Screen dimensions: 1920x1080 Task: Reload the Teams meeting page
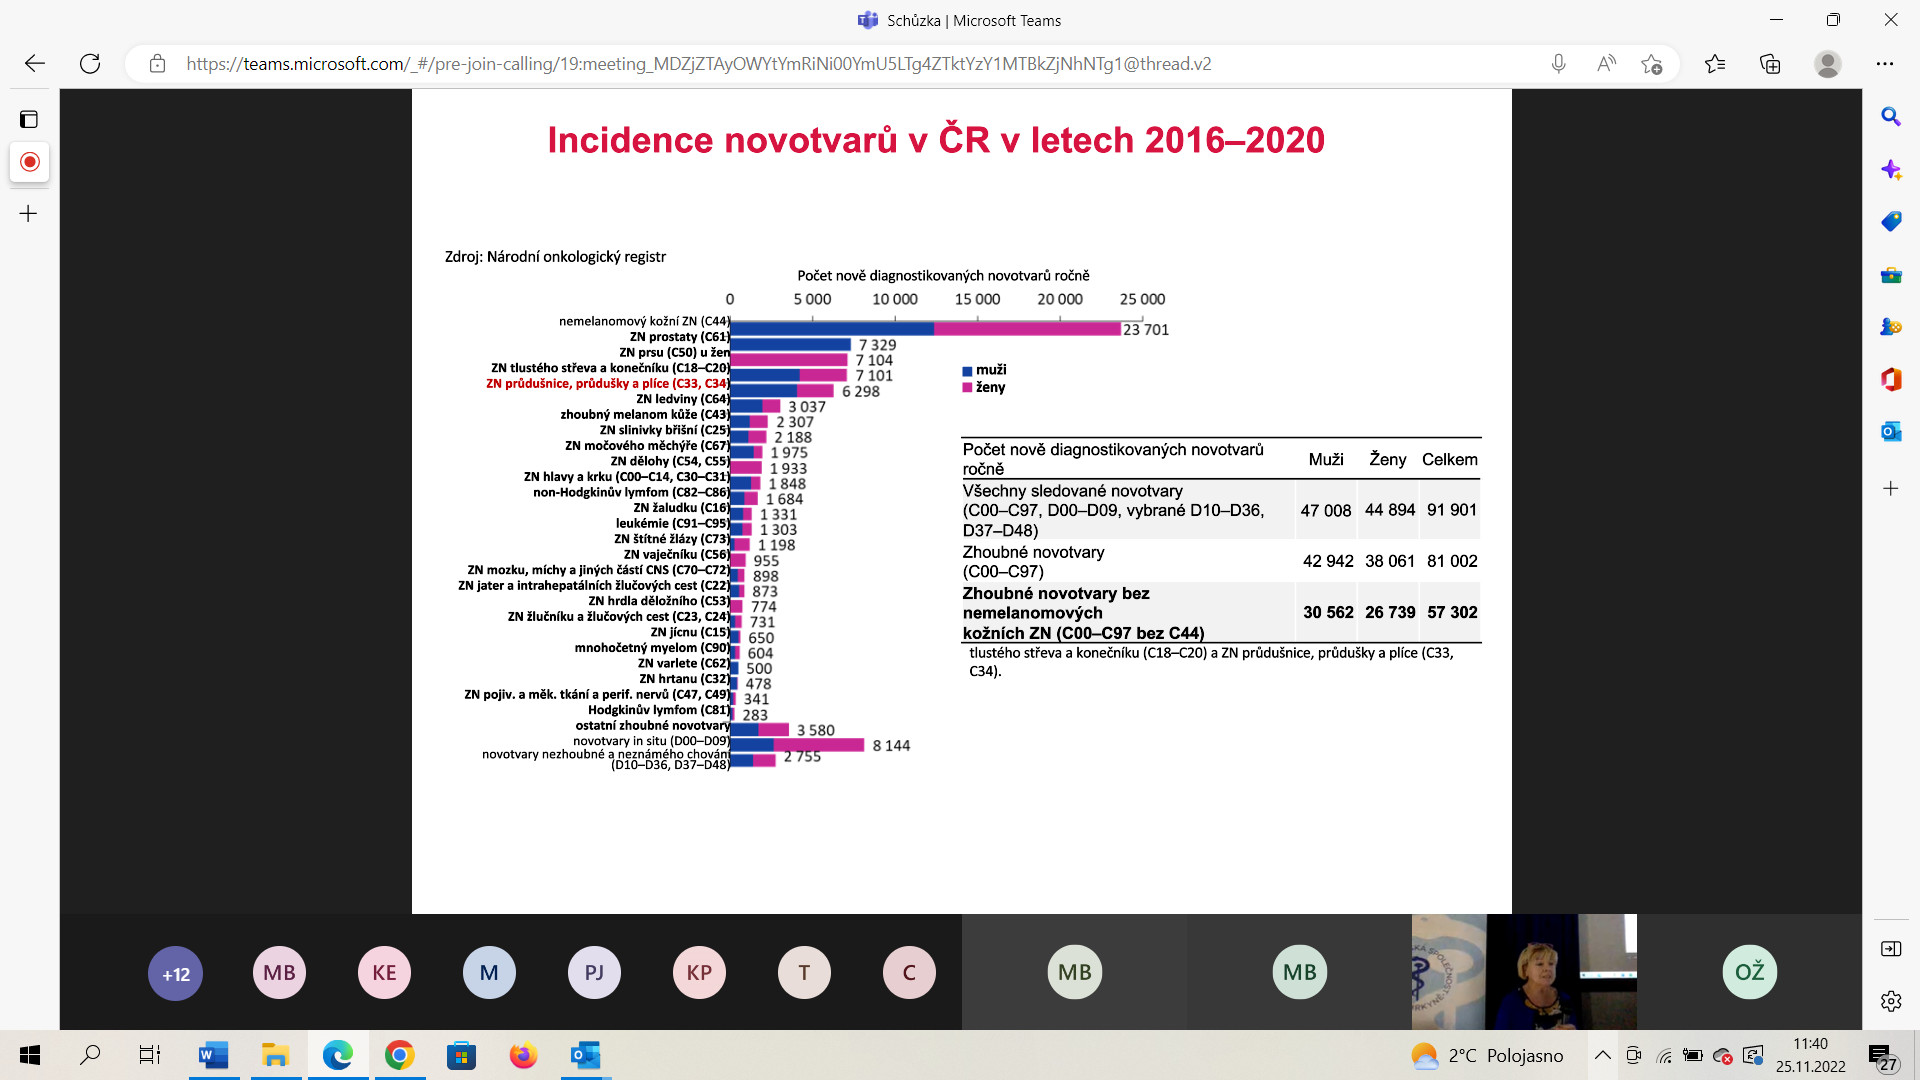[90, 63]
